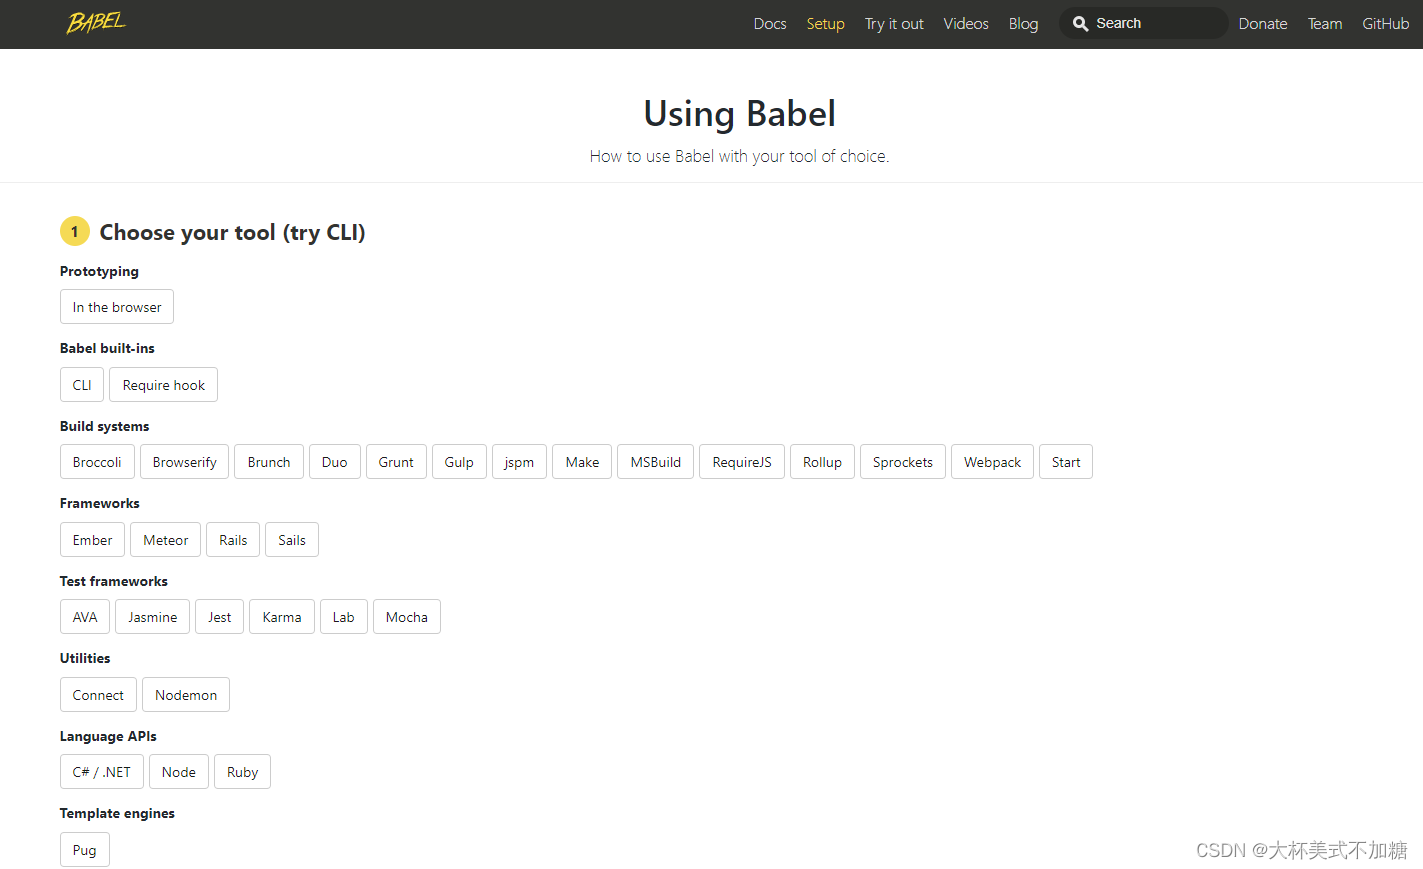Click the Build systems section label
The image size is (1423, 869).
coord(104,426)
